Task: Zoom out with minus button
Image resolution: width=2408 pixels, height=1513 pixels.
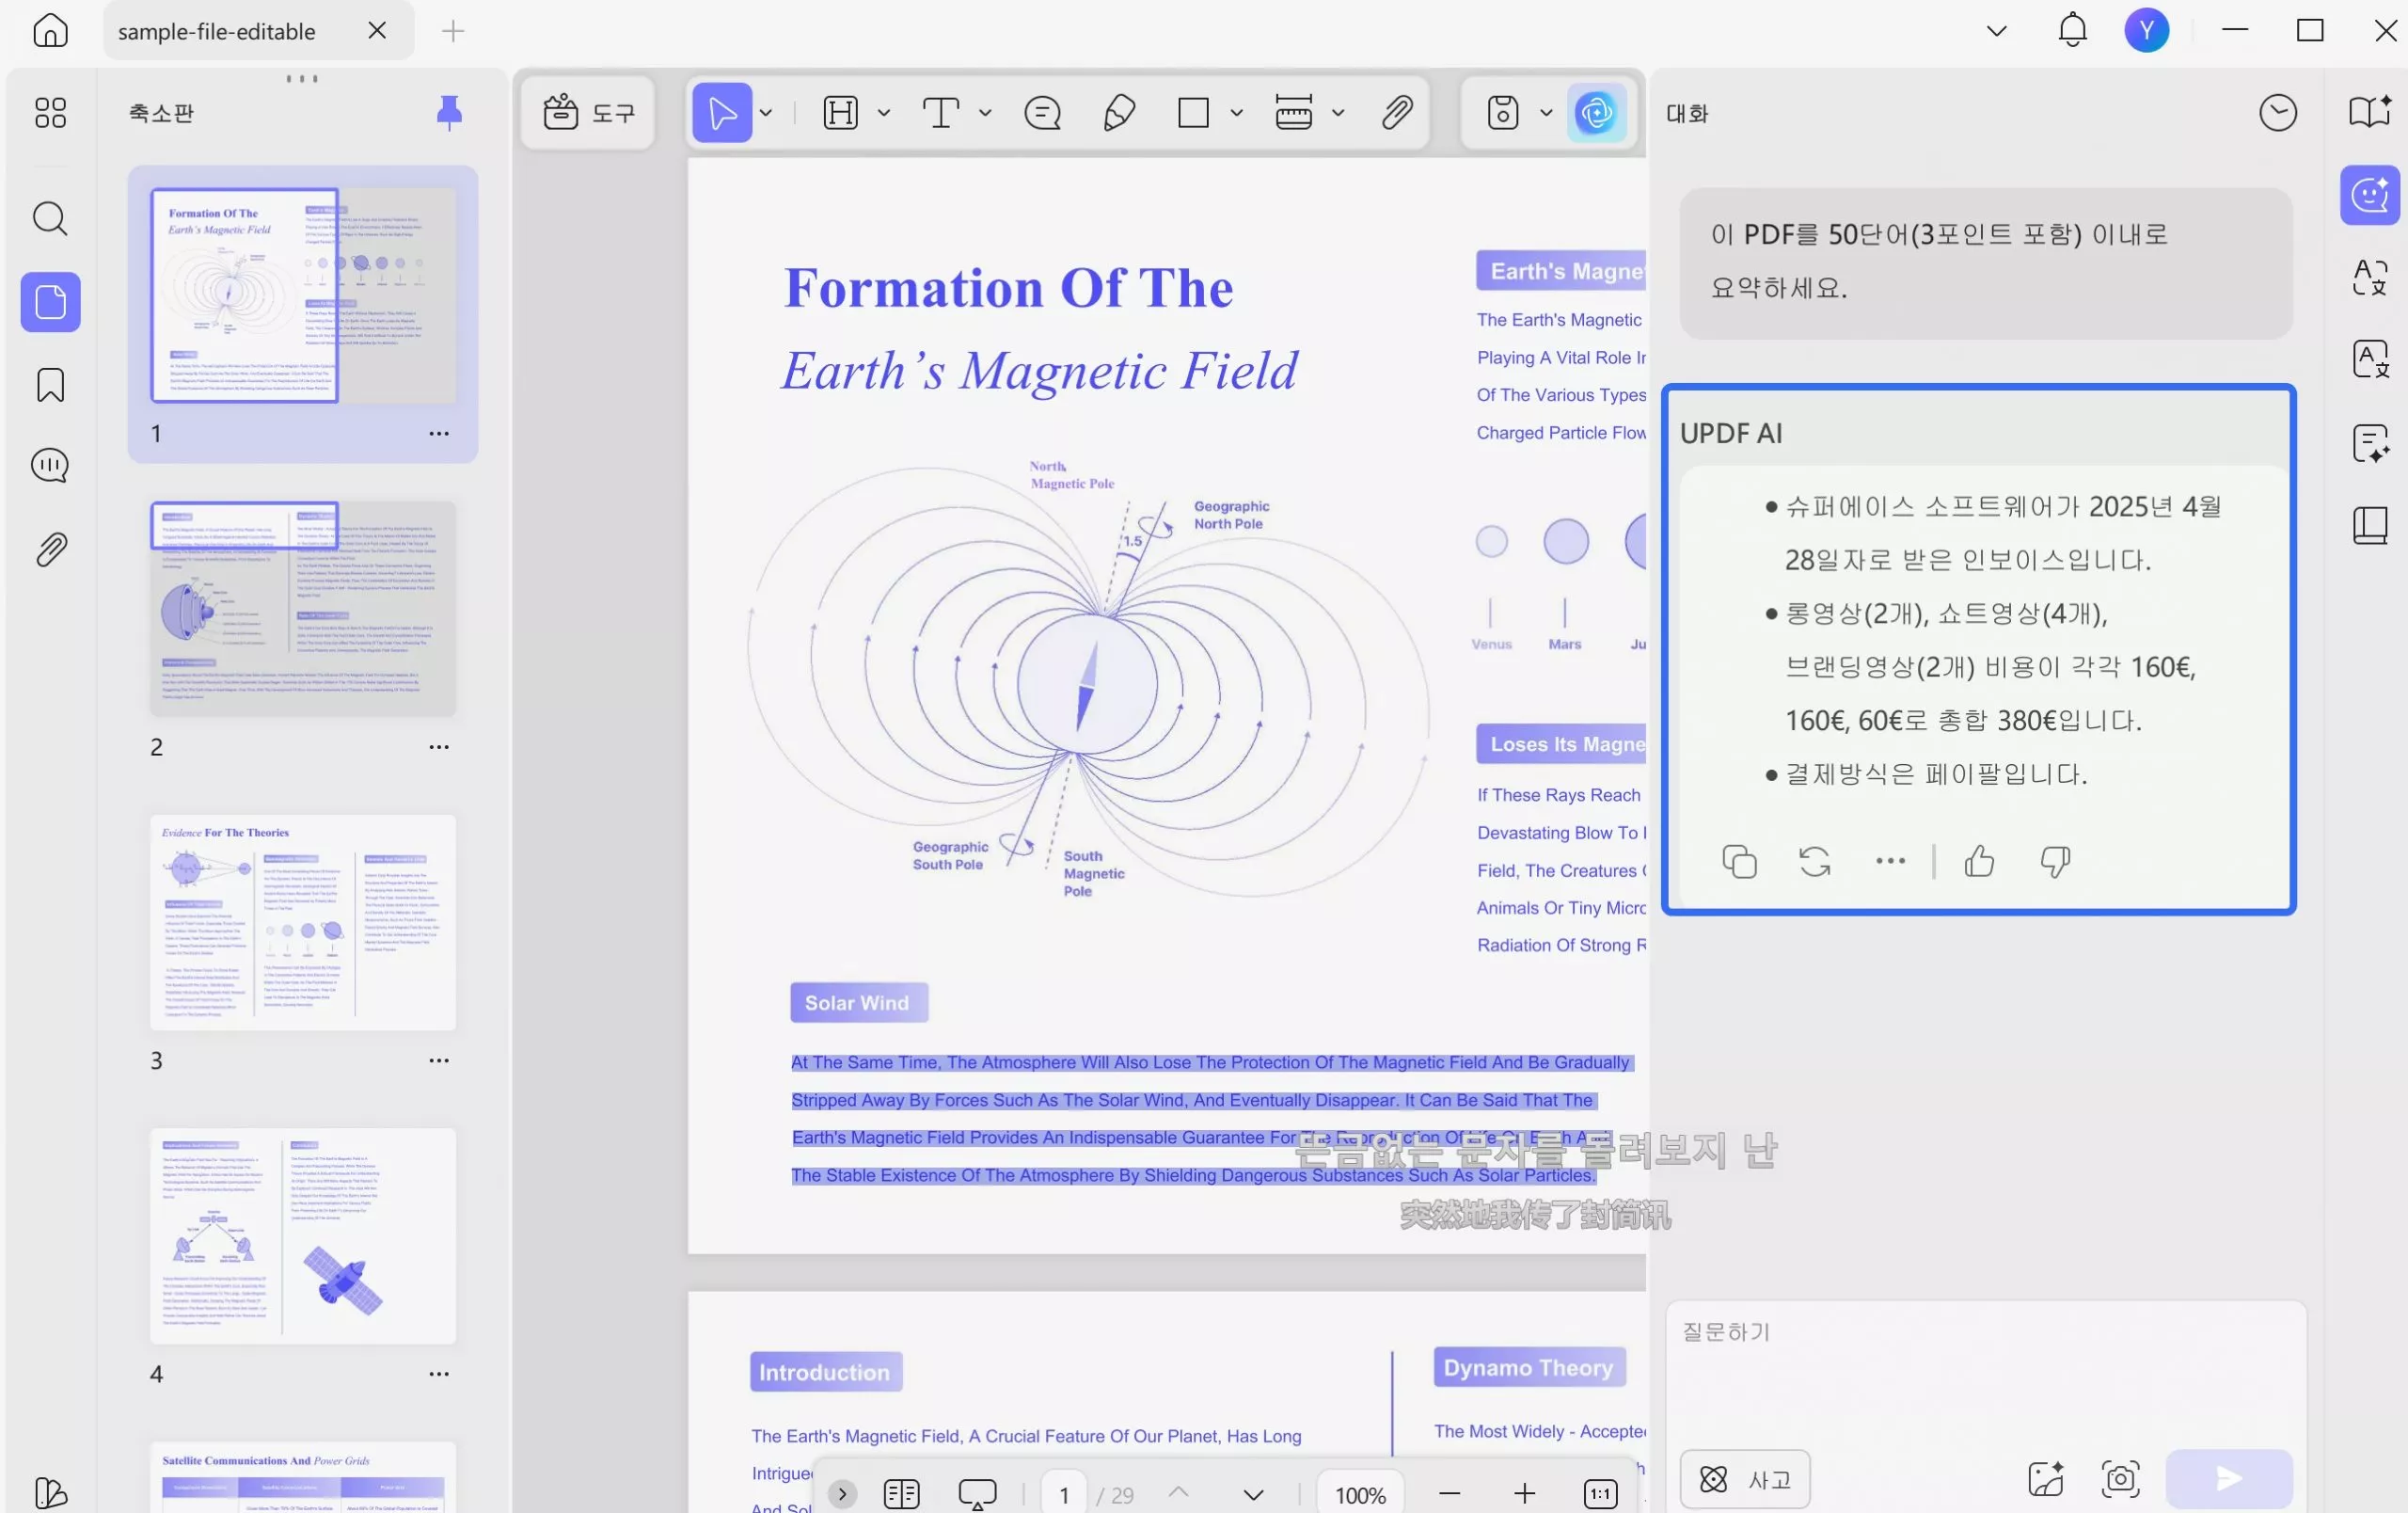Action: [x=1449, y=1494]
